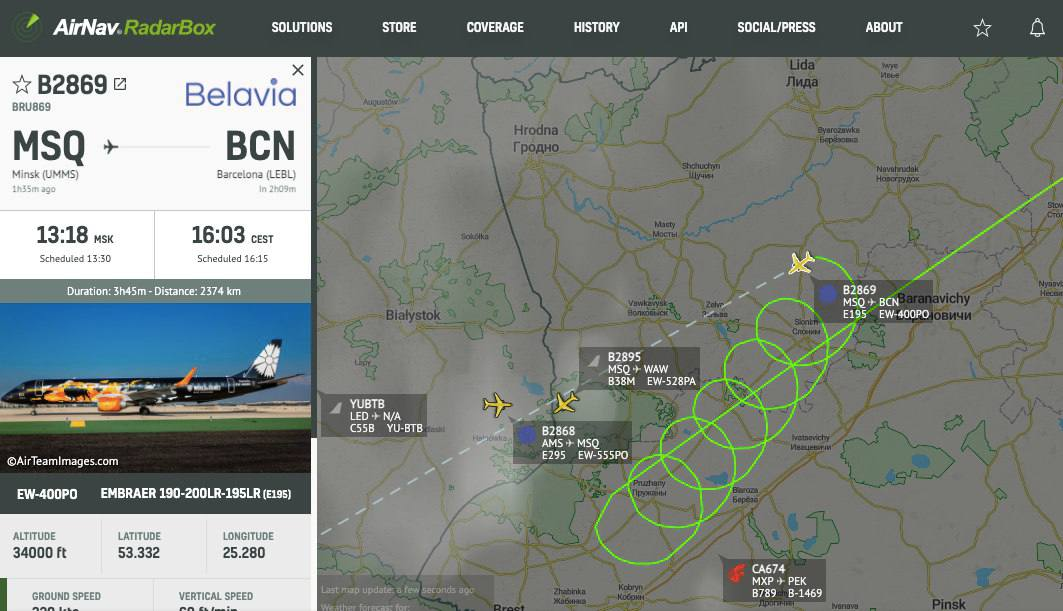Open the SOLUTIONS menu
The height and width of the screenshot is (611, 1063).
(x=302, y=28)
